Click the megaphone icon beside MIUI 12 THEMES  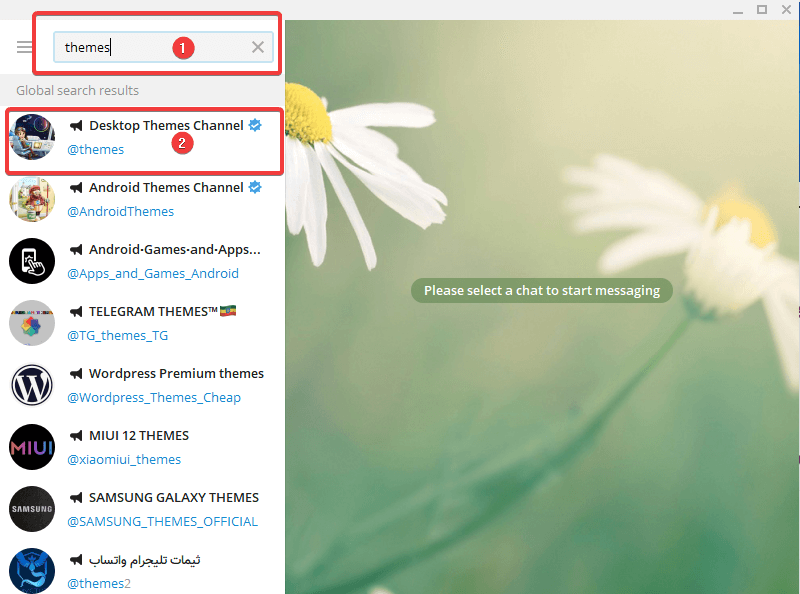[79, 435]
